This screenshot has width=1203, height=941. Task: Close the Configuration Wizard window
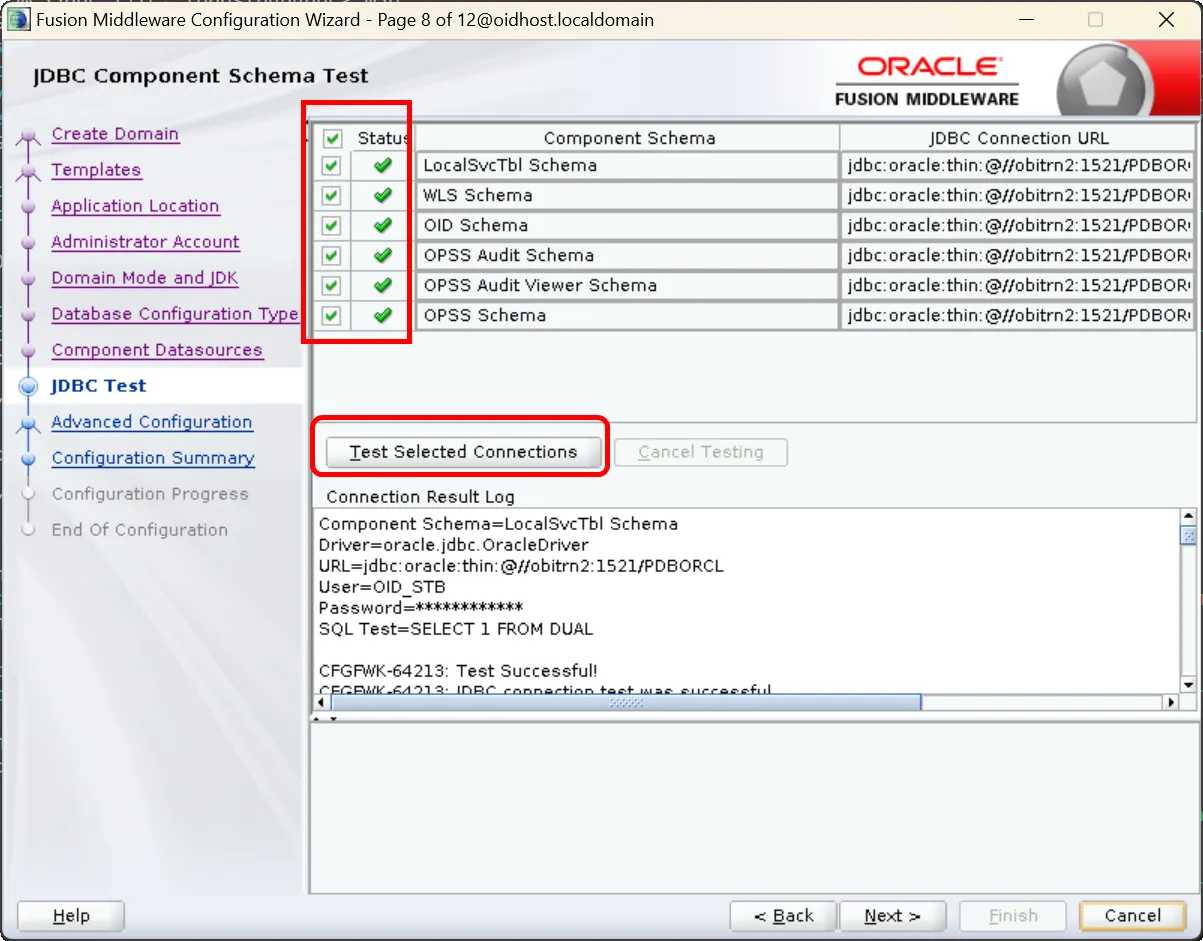tap(1166, 19)
